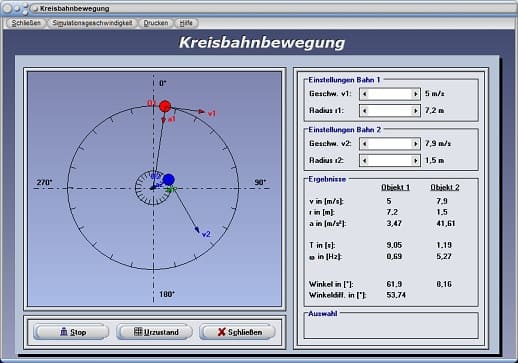Viewport: 518px width, 363px height.
Task: Click the 0° label on the diagram
Action: 163,83
